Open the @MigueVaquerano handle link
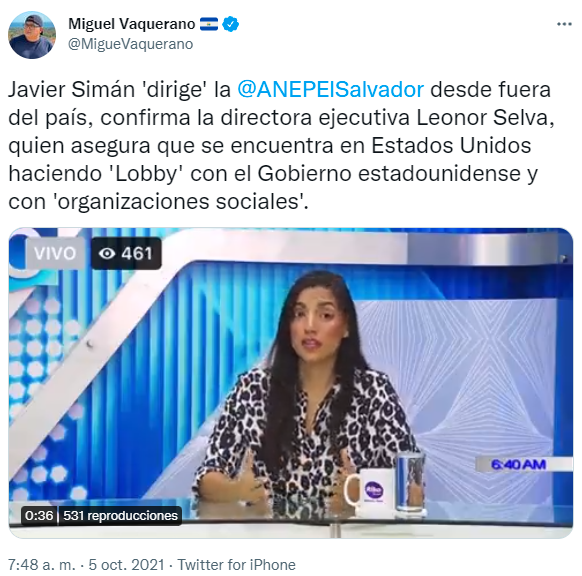The image size is (582, 576). click(130, 44)
